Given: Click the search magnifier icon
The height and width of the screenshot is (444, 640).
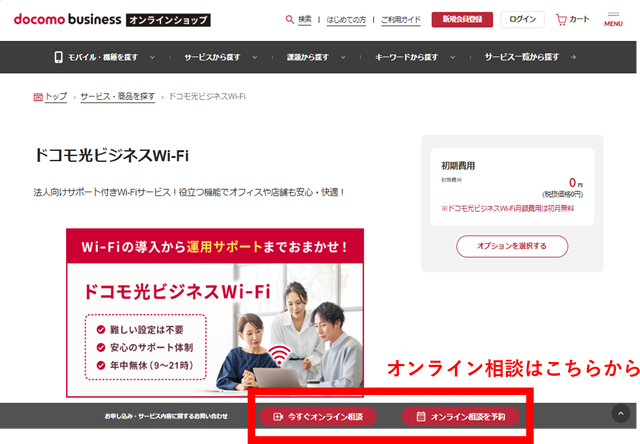Looking at the screenshot, I should (x=289, y=20).
